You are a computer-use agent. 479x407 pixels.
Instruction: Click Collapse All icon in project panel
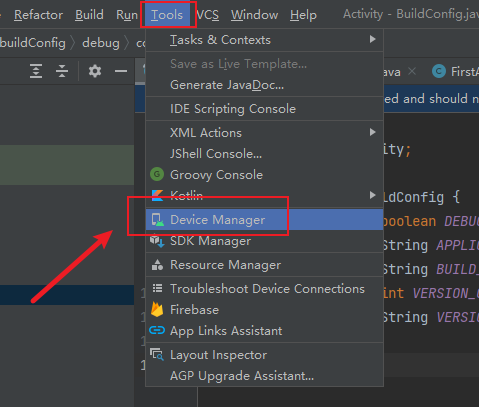[62, 71]
